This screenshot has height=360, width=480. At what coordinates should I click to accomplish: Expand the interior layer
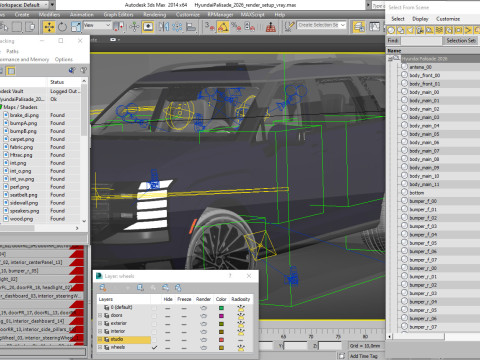[100, 331]
